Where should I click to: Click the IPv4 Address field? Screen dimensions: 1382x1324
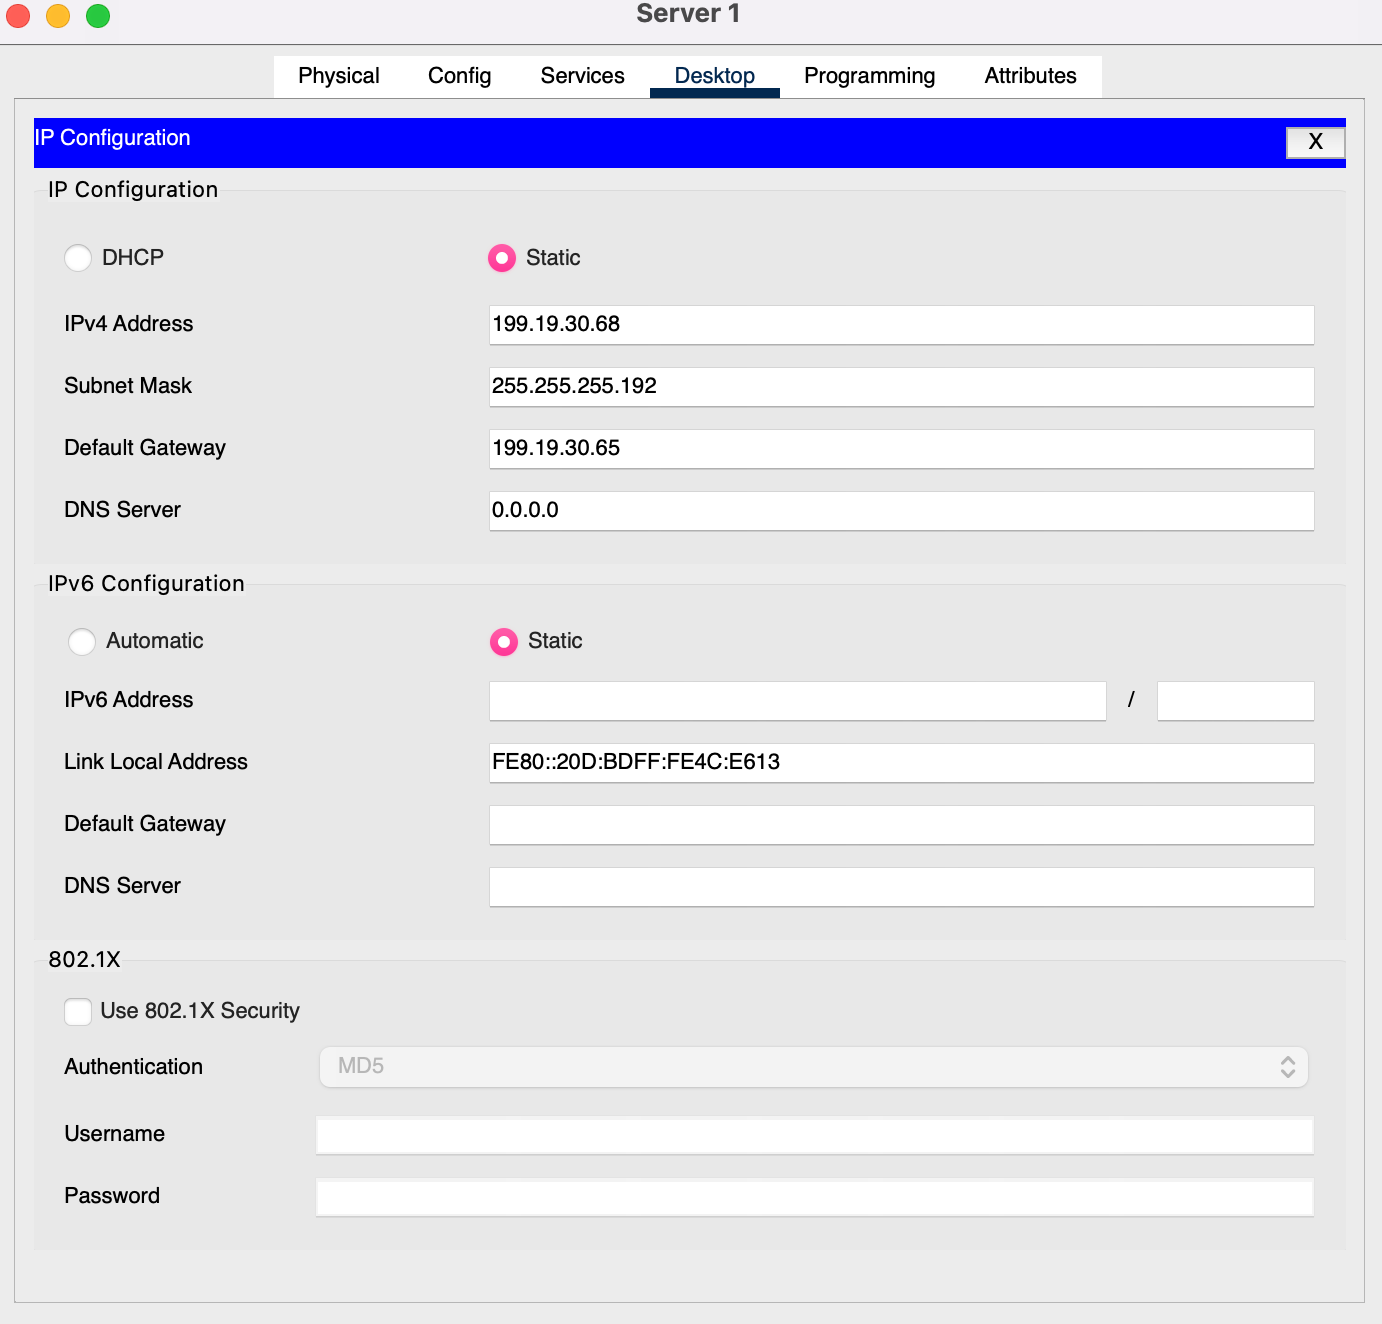point(901,325)
